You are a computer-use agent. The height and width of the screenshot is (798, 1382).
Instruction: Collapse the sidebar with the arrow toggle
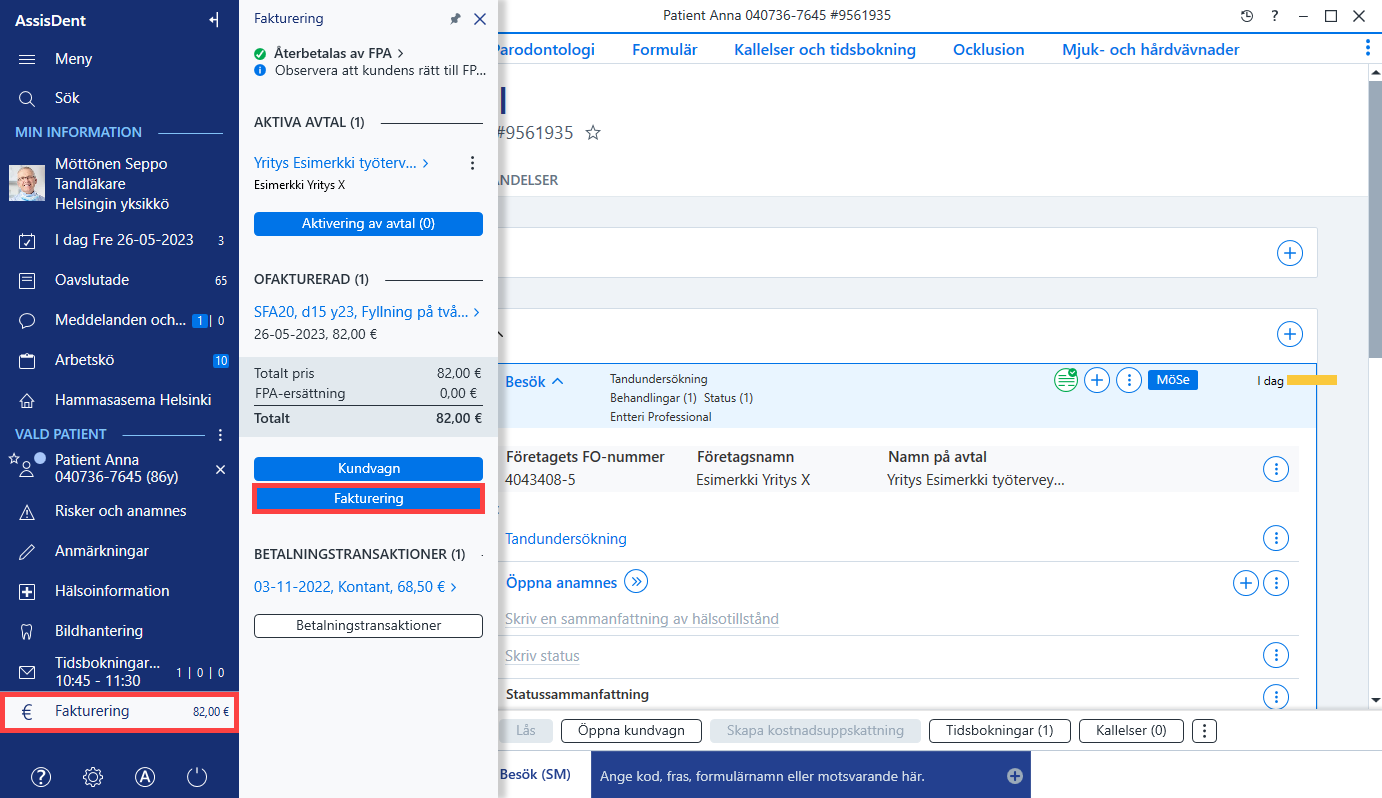coord(213,20)
